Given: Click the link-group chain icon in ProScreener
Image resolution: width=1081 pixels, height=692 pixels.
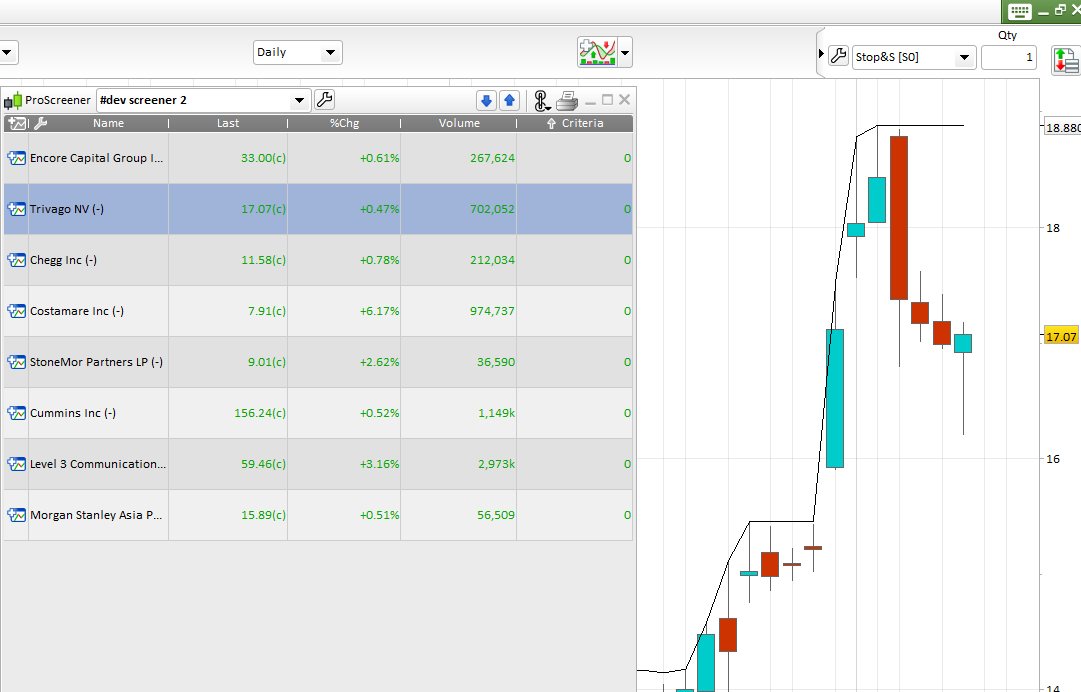Looking at the screenshot, I should pyautogui.click(x=542, y=101).
